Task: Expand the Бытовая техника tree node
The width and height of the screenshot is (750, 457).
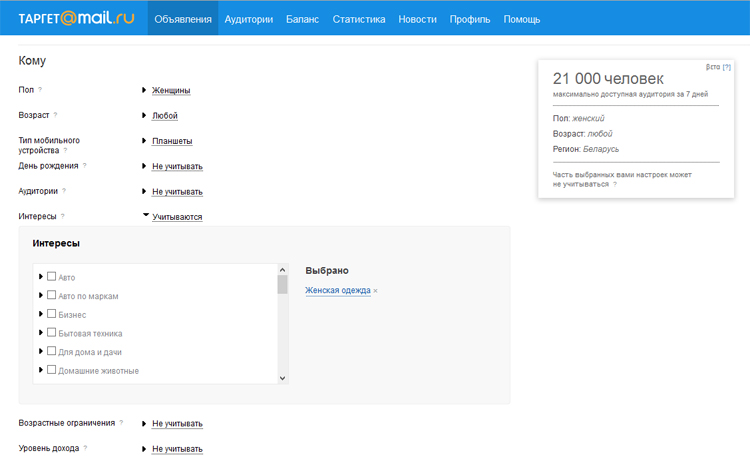Action: (x=41, y=333)
